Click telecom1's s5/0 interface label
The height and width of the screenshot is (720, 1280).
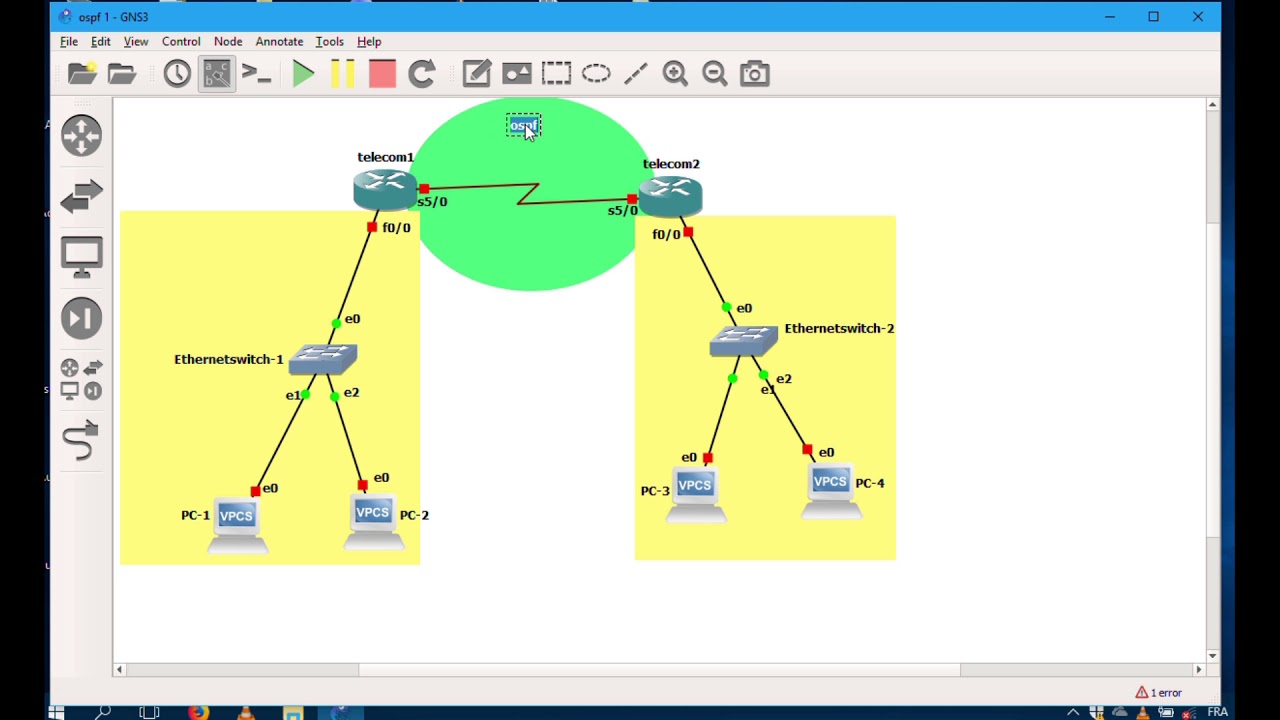click(432, 202)
